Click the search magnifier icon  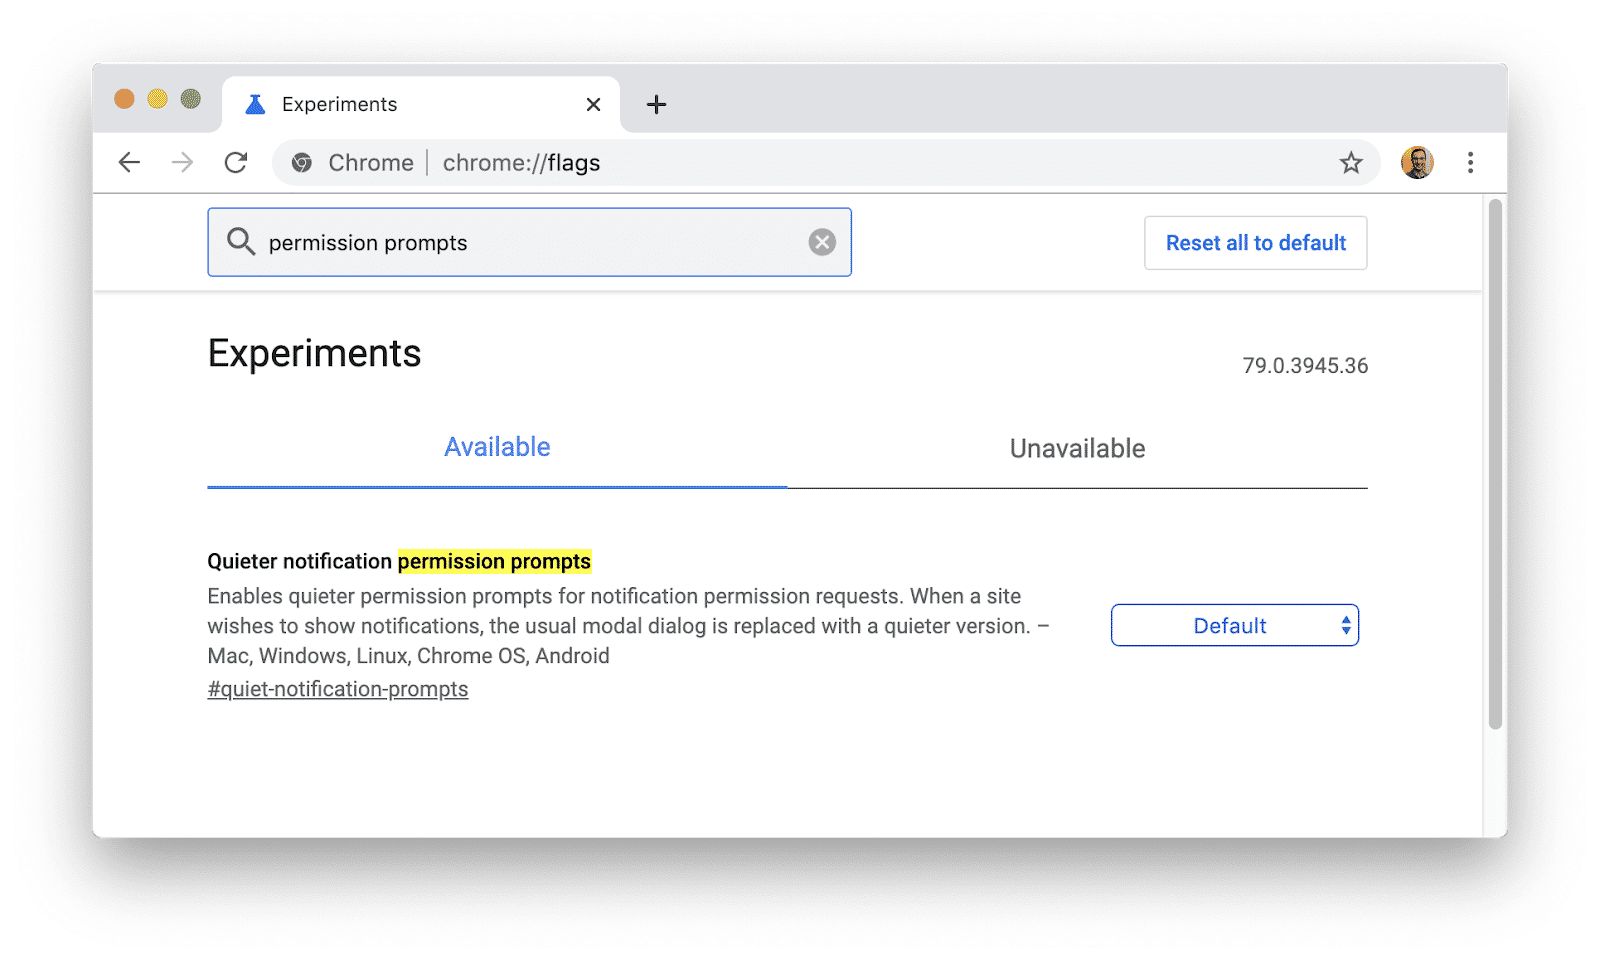click(240, 242)
